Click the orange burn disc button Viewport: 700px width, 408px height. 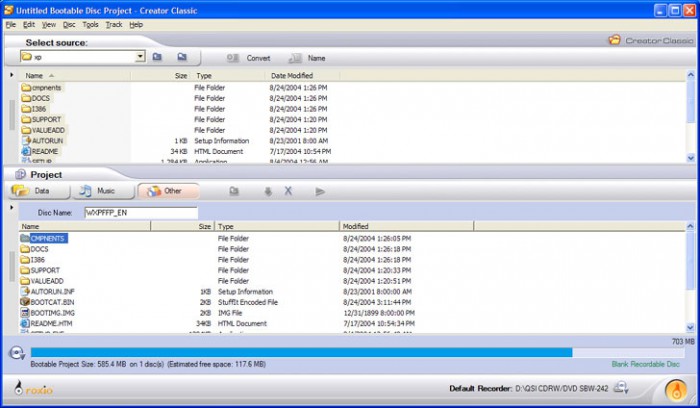[676, 390]
